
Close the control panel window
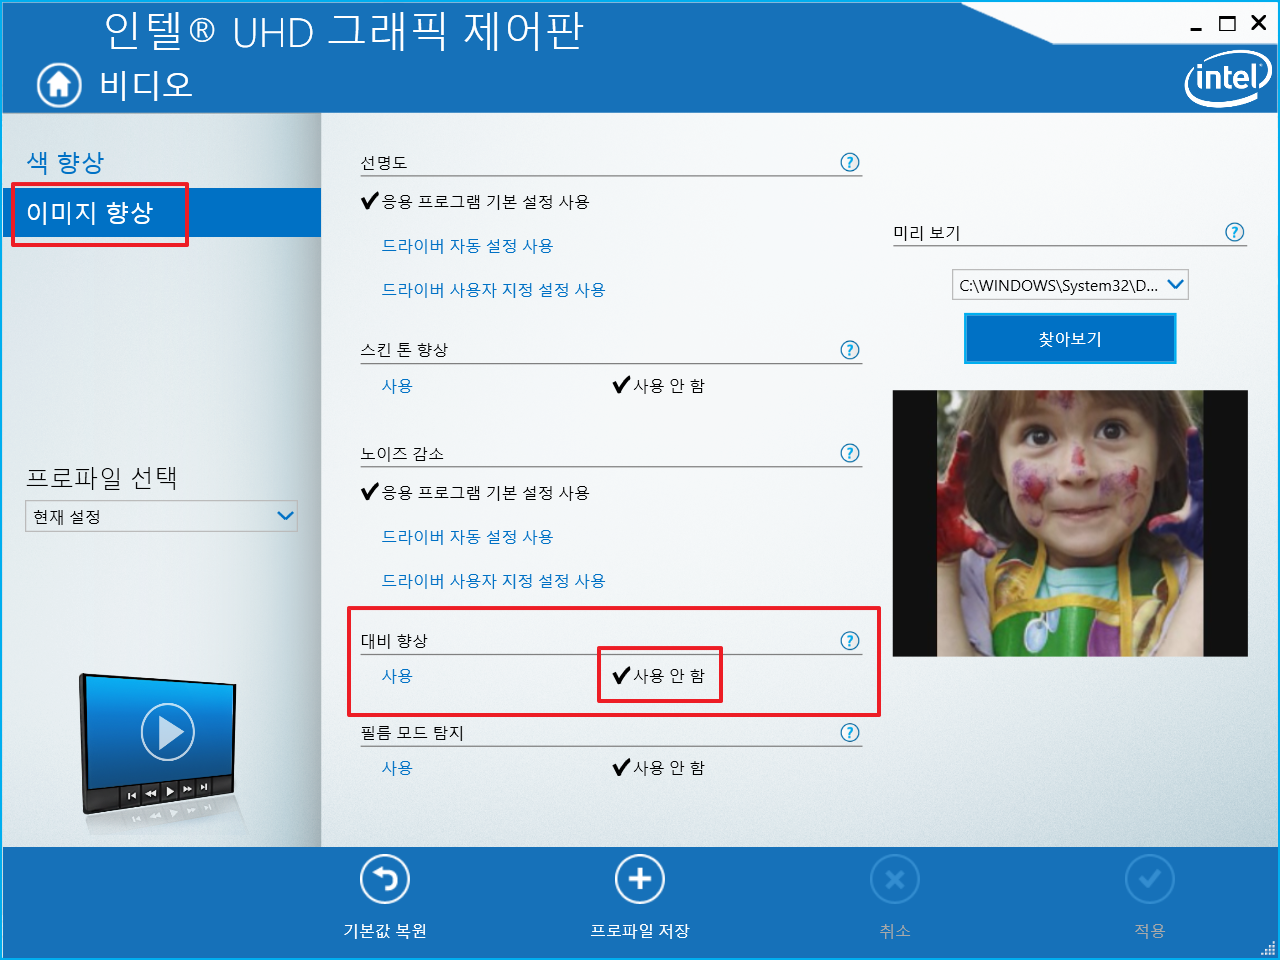point(1259,23)
